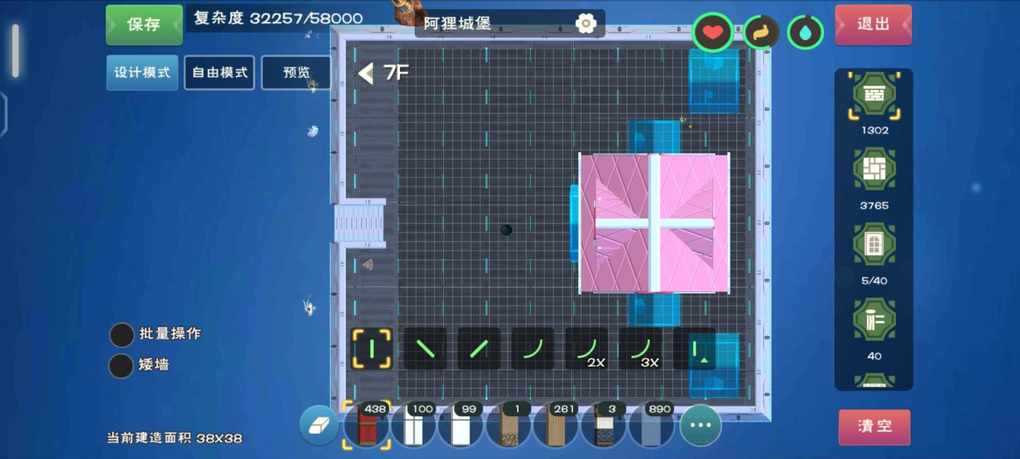Image resolution: width=1020 pixels, height=459 pixels.
Task: Select the top-right blue block on grid
Action: [x=714, y=81]
